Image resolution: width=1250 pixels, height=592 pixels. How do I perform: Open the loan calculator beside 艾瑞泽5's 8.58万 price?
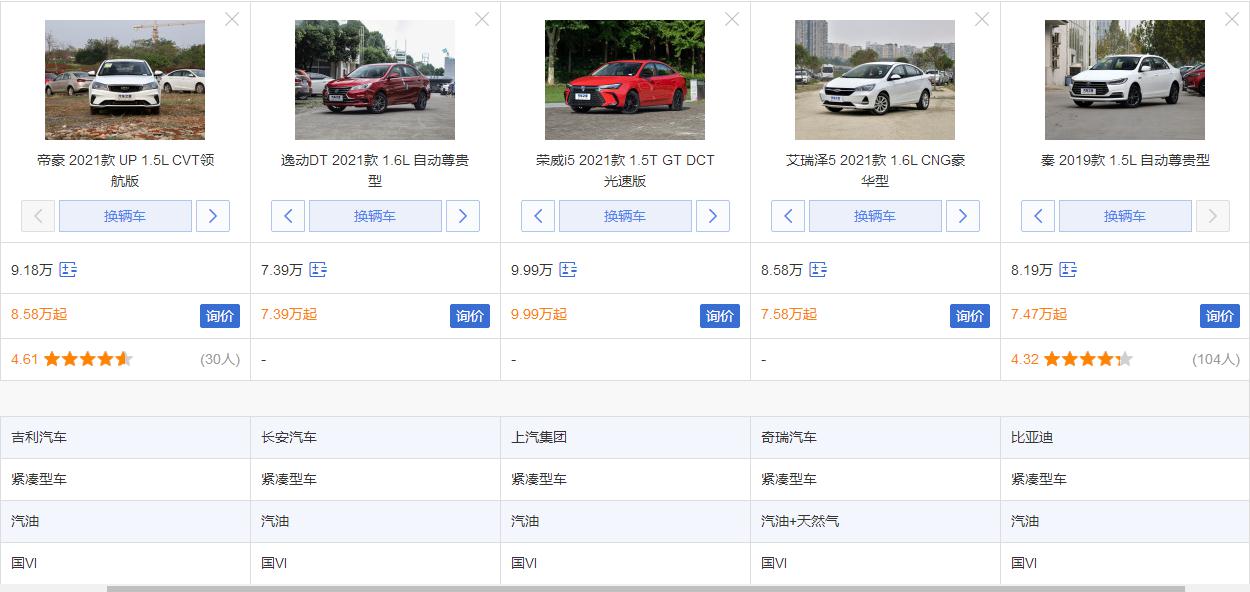pyautogui.click(x=820, y=268)
